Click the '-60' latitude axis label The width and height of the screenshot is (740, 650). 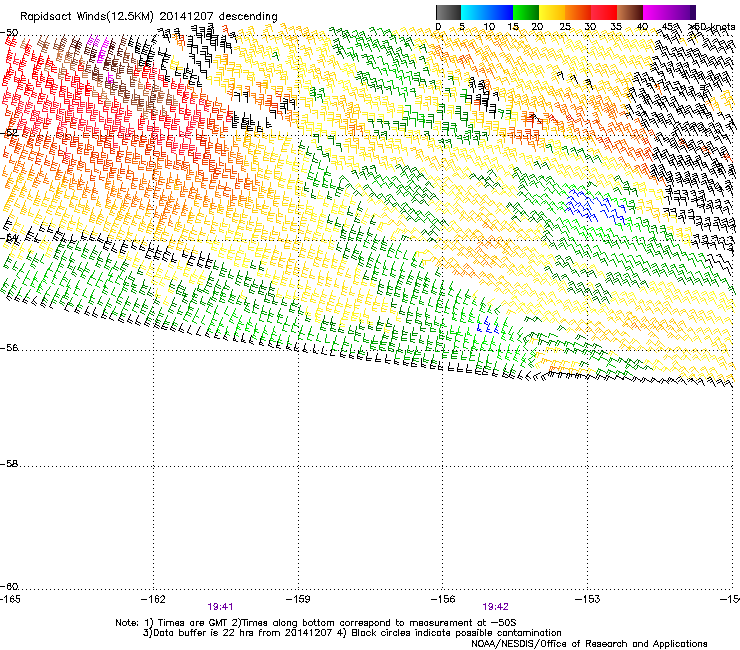pos(9,587)
